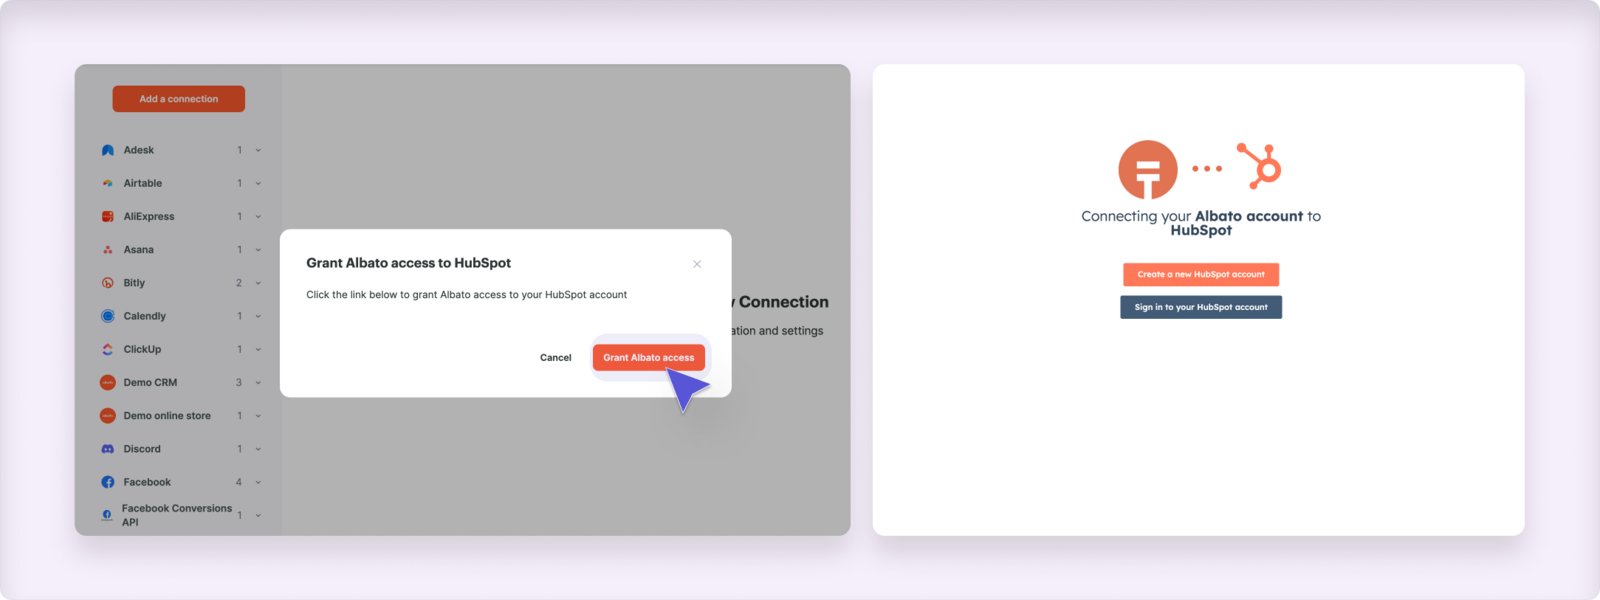
Task: Expand the Airtable connections chevron
Action: (258, 183)
